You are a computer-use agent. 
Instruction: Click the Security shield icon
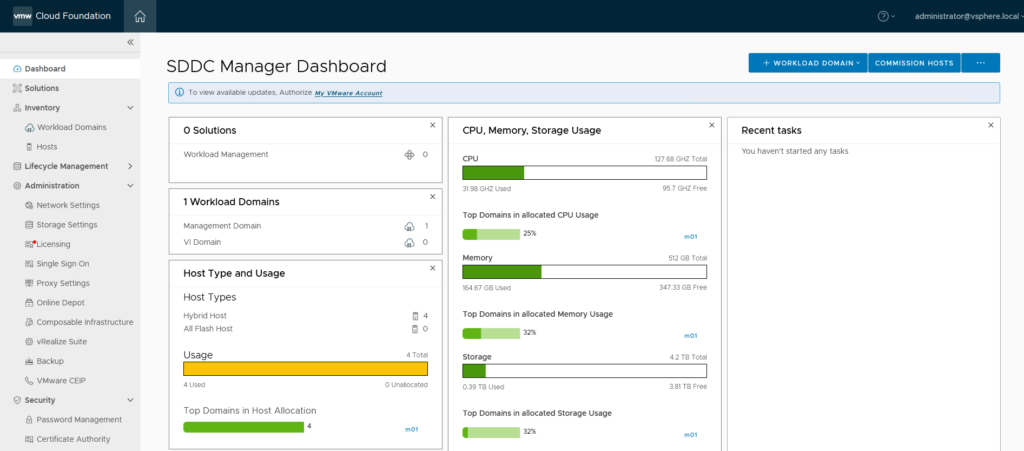18,400
